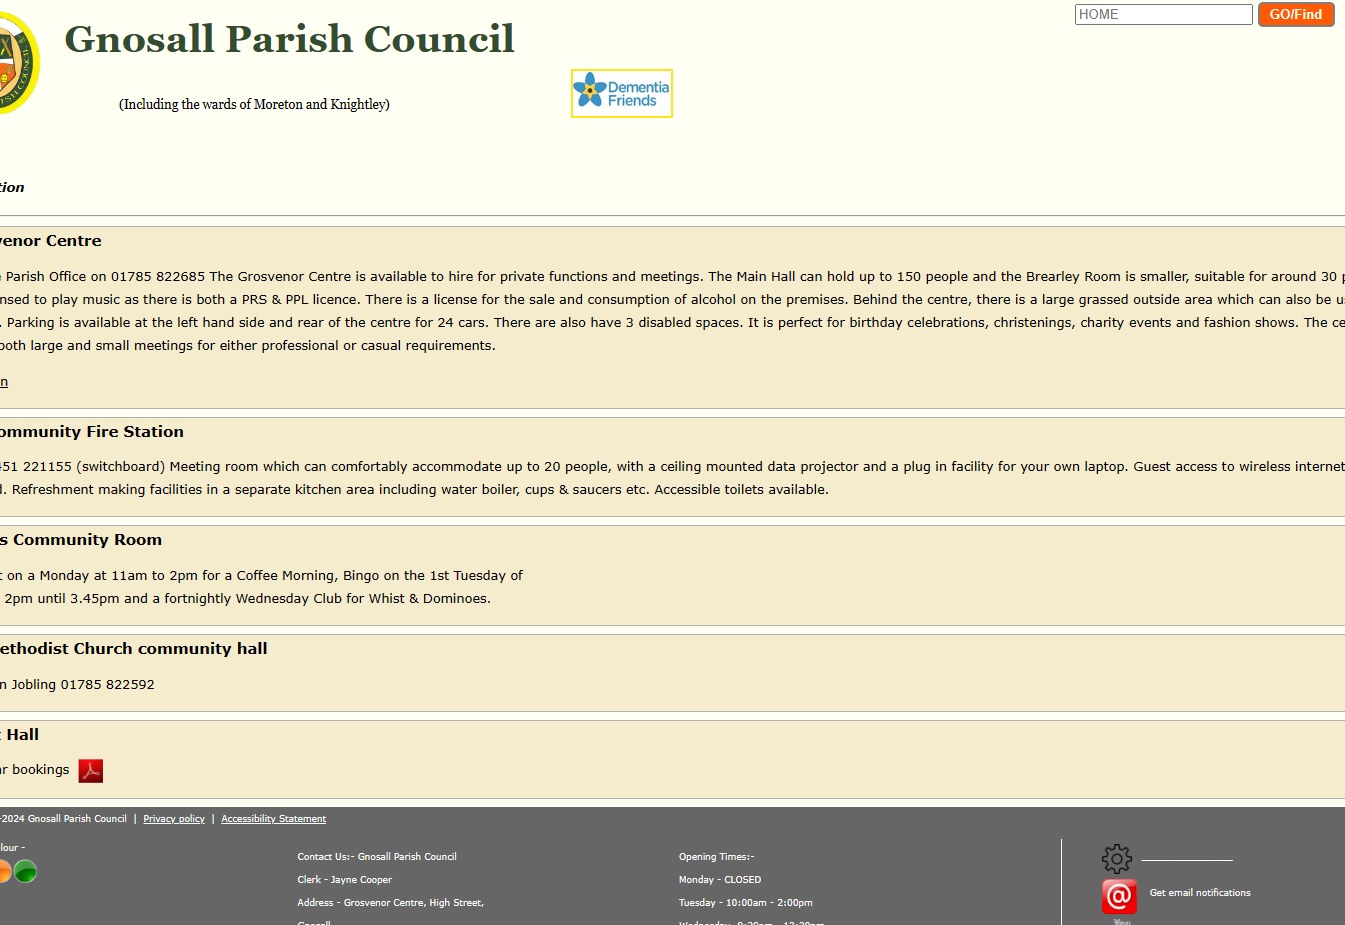This screenshot has height=925, width=1345.
Task: Click the YouTube icon below the email icon
Action: [x=1118, y=920]
